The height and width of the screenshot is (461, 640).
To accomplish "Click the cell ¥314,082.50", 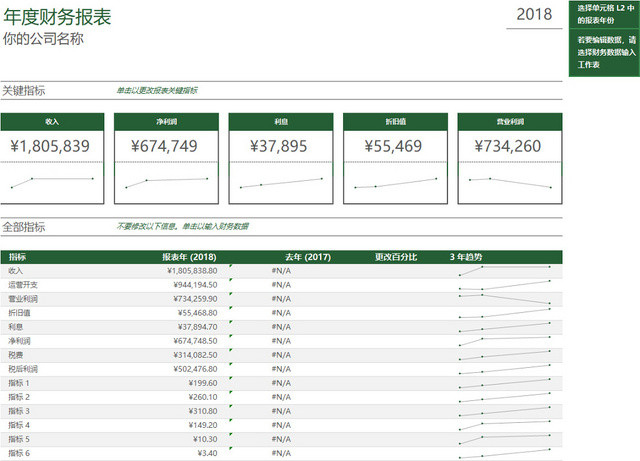I will (x=195, y=355).
